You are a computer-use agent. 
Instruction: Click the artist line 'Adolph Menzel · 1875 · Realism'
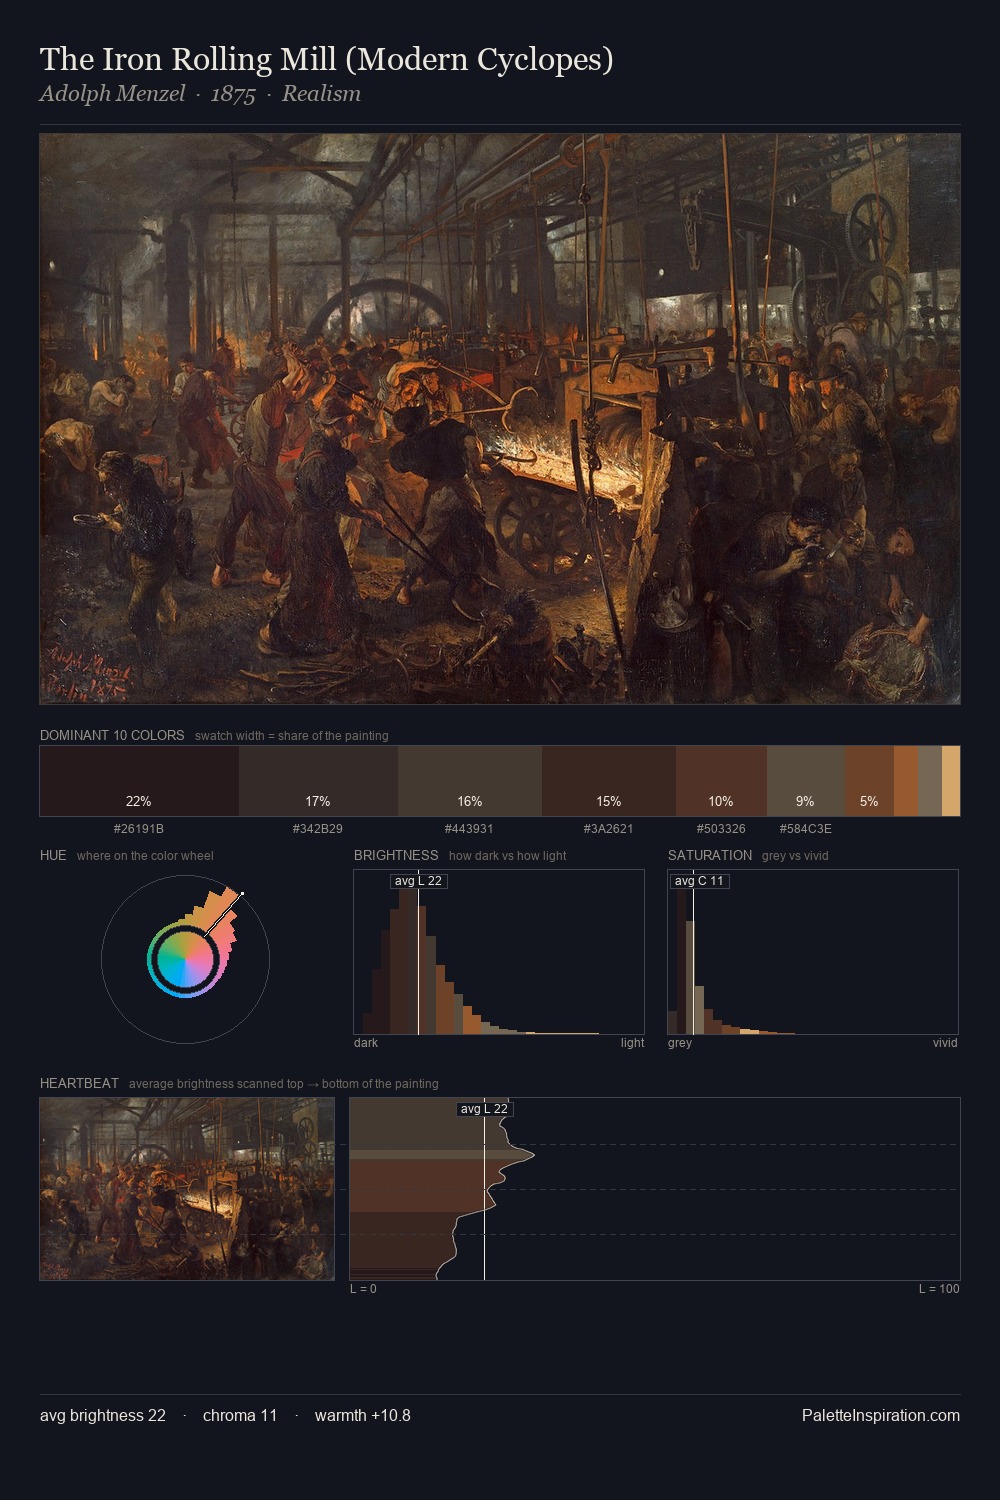(200, 94)
